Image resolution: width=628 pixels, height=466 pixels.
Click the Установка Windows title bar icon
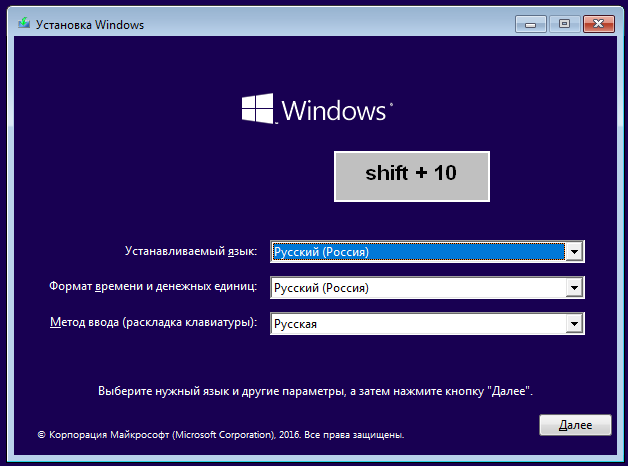coord(24,23)
